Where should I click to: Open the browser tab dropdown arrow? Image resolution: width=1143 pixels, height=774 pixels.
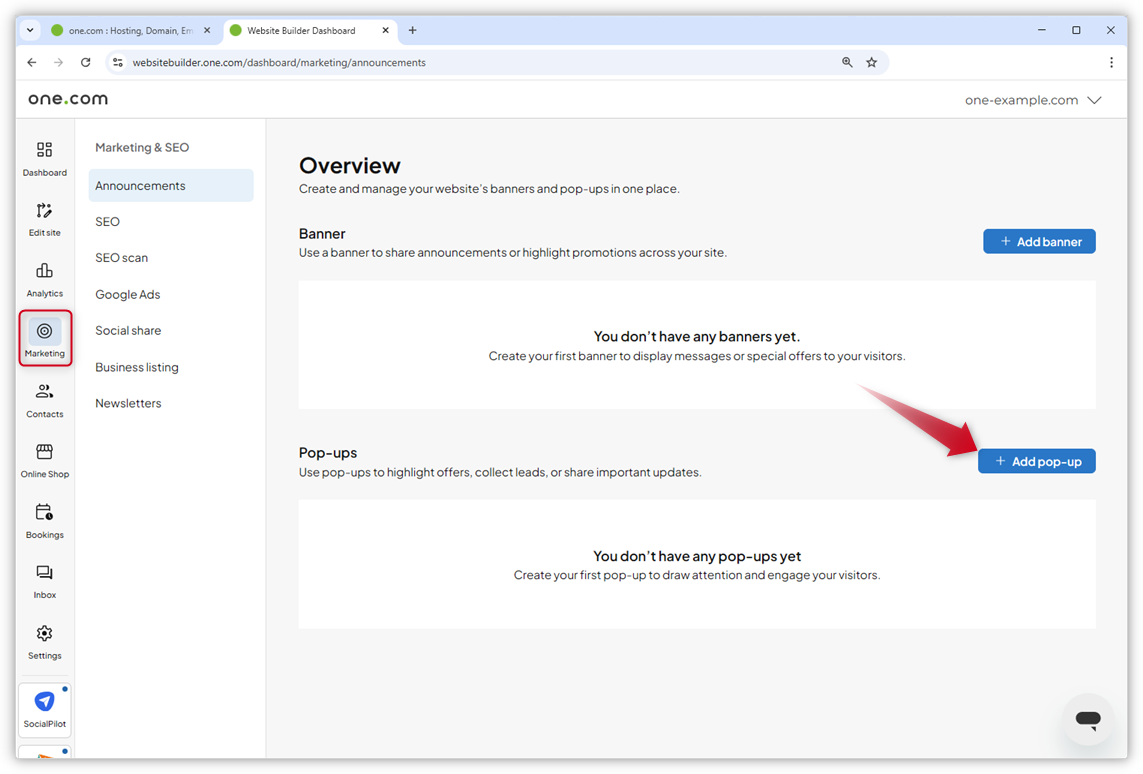coord(30,30)
